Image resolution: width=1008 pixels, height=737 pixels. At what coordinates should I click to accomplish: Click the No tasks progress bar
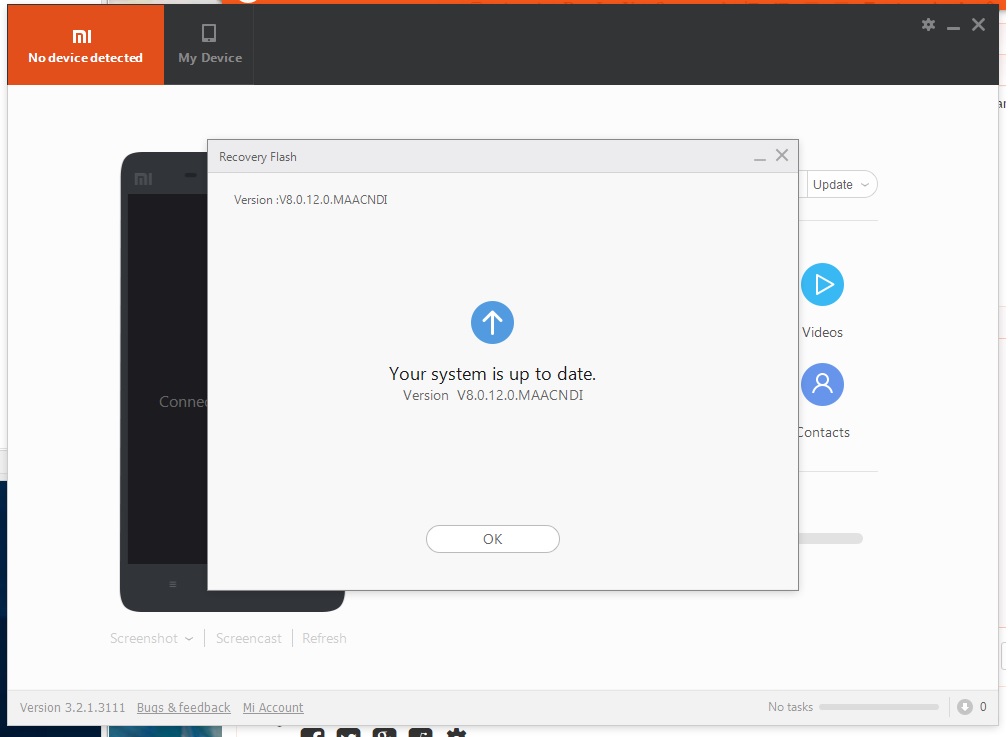coord(879,707)
